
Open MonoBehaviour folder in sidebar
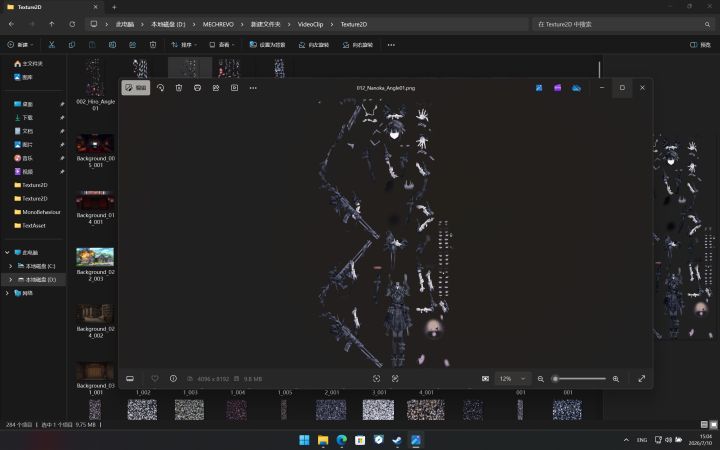[39, 212]
